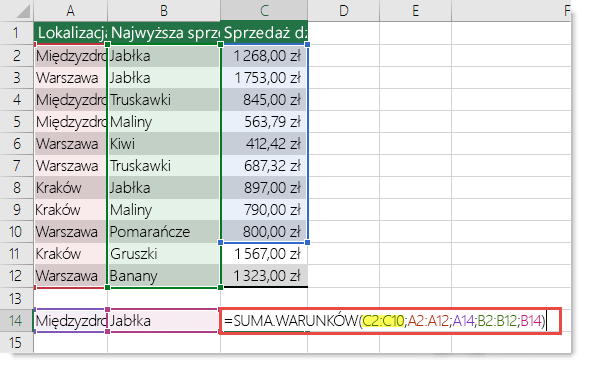The height and width of the screenshot is (368, 598).
Task: Select the Gruszki cell
Action: point(164,254)
